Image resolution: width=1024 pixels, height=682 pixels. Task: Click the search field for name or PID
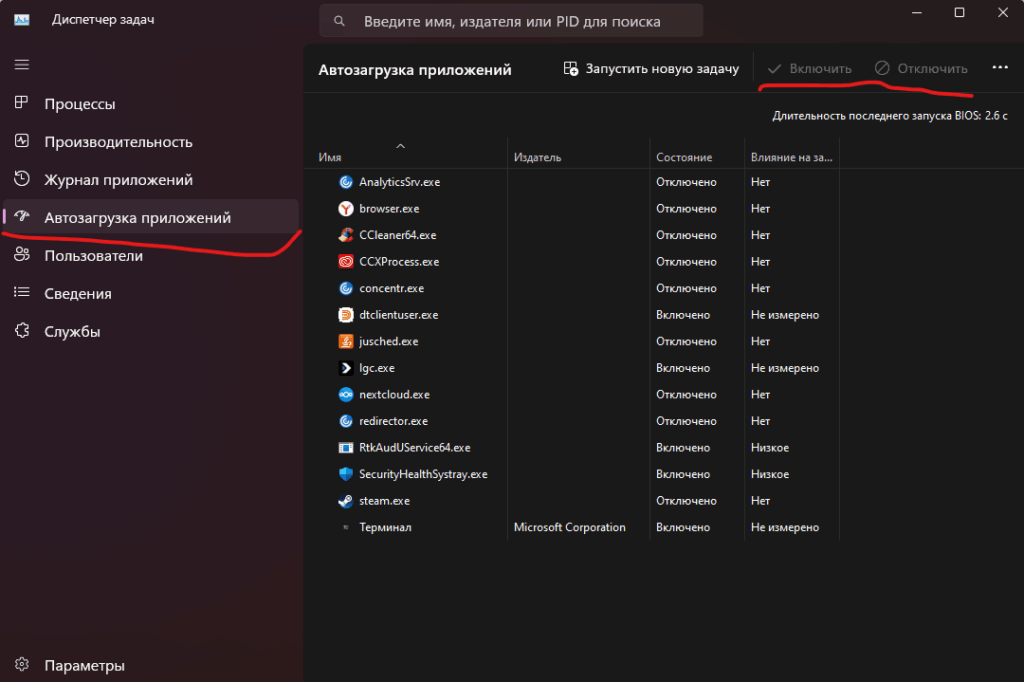tap(511, 22)
